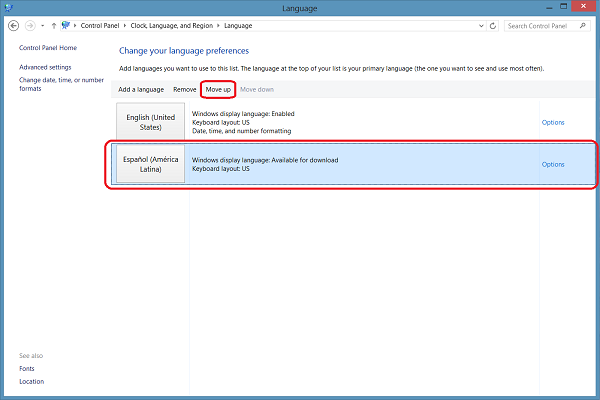Screen dimensions: 600x400
Task: Click the Back navigation arrow
Action: tap(13, 26)
